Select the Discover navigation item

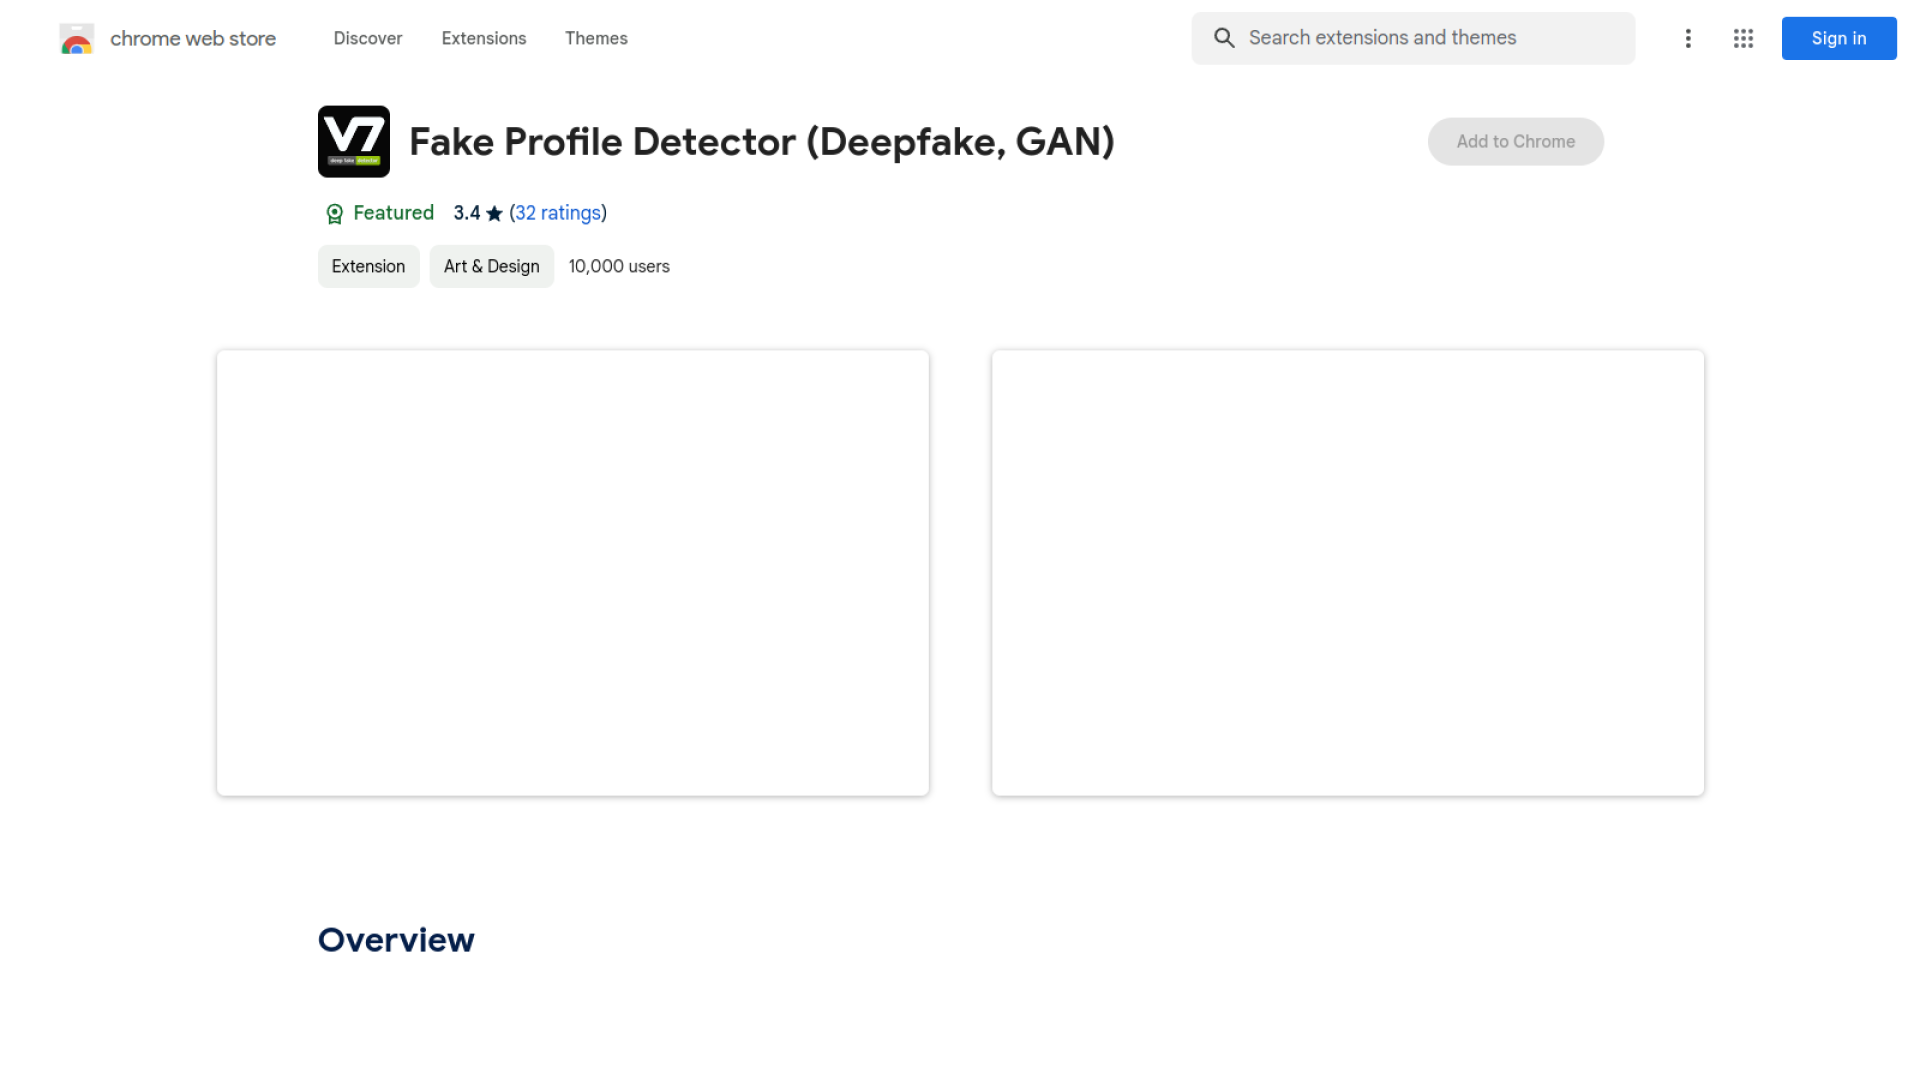coord(367,38)
